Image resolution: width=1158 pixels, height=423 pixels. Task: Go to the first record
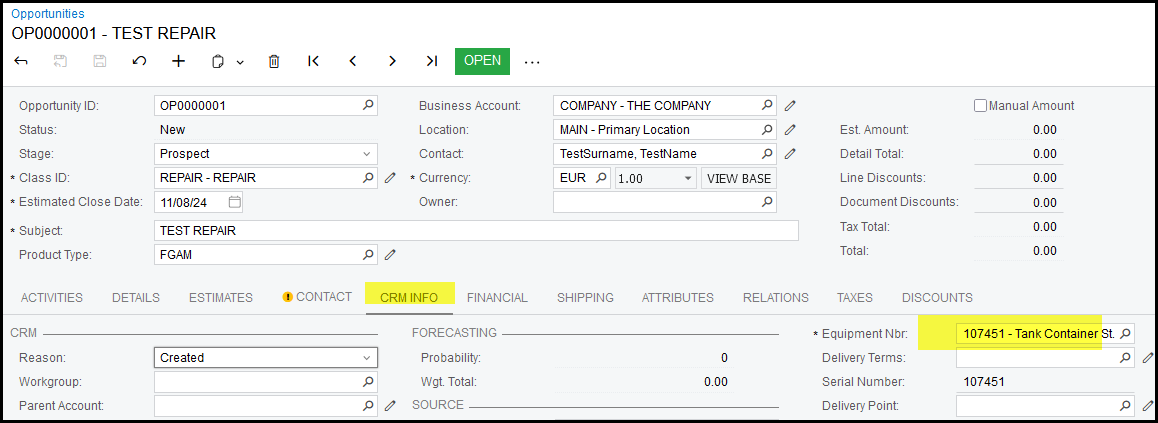click(313, 61)
